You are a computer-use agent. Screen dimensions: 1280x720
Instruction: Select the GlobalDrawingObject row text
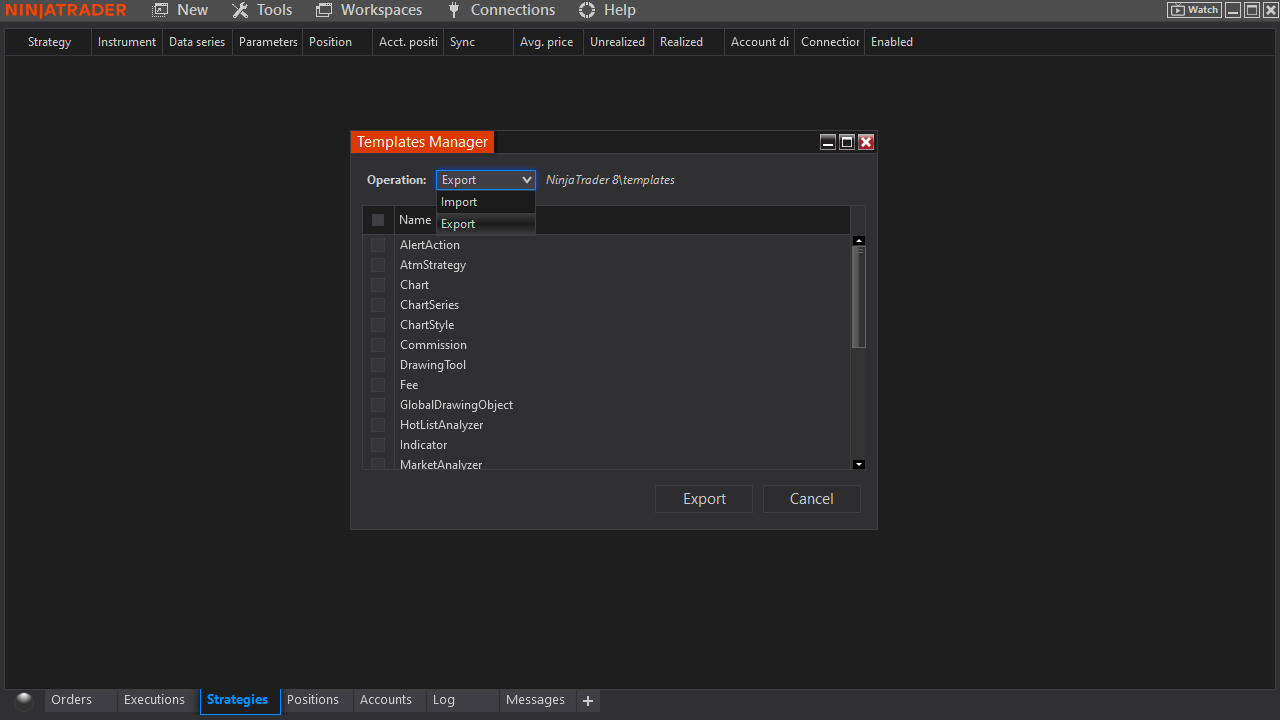pyautogui.click(x=456, y=405)
